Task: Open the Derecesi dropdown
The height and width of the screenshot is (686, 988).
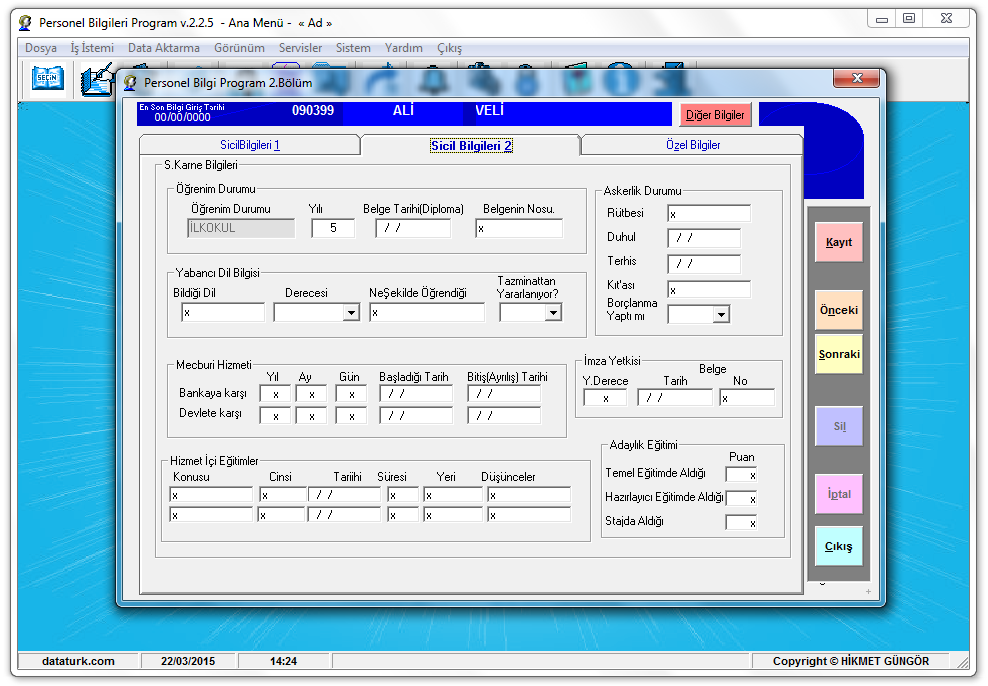Action: (352, 312)
